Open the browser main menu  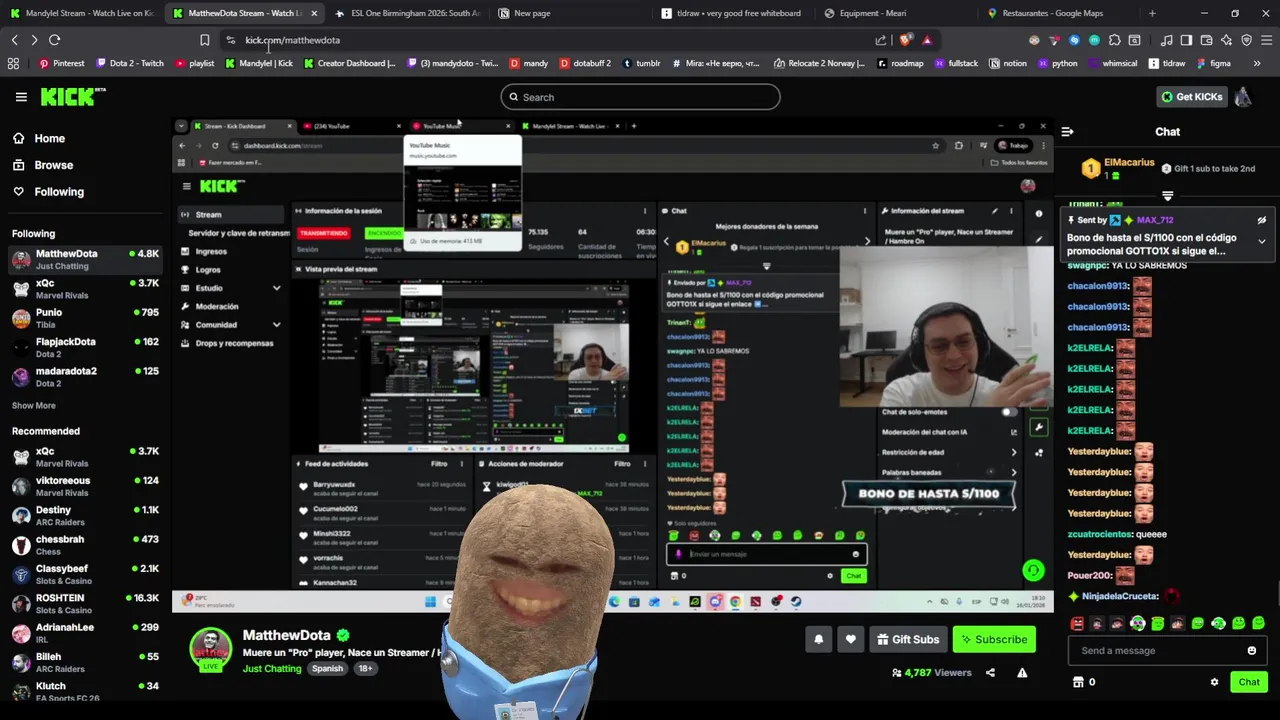pyautogui.click(x=1266, y=40)
